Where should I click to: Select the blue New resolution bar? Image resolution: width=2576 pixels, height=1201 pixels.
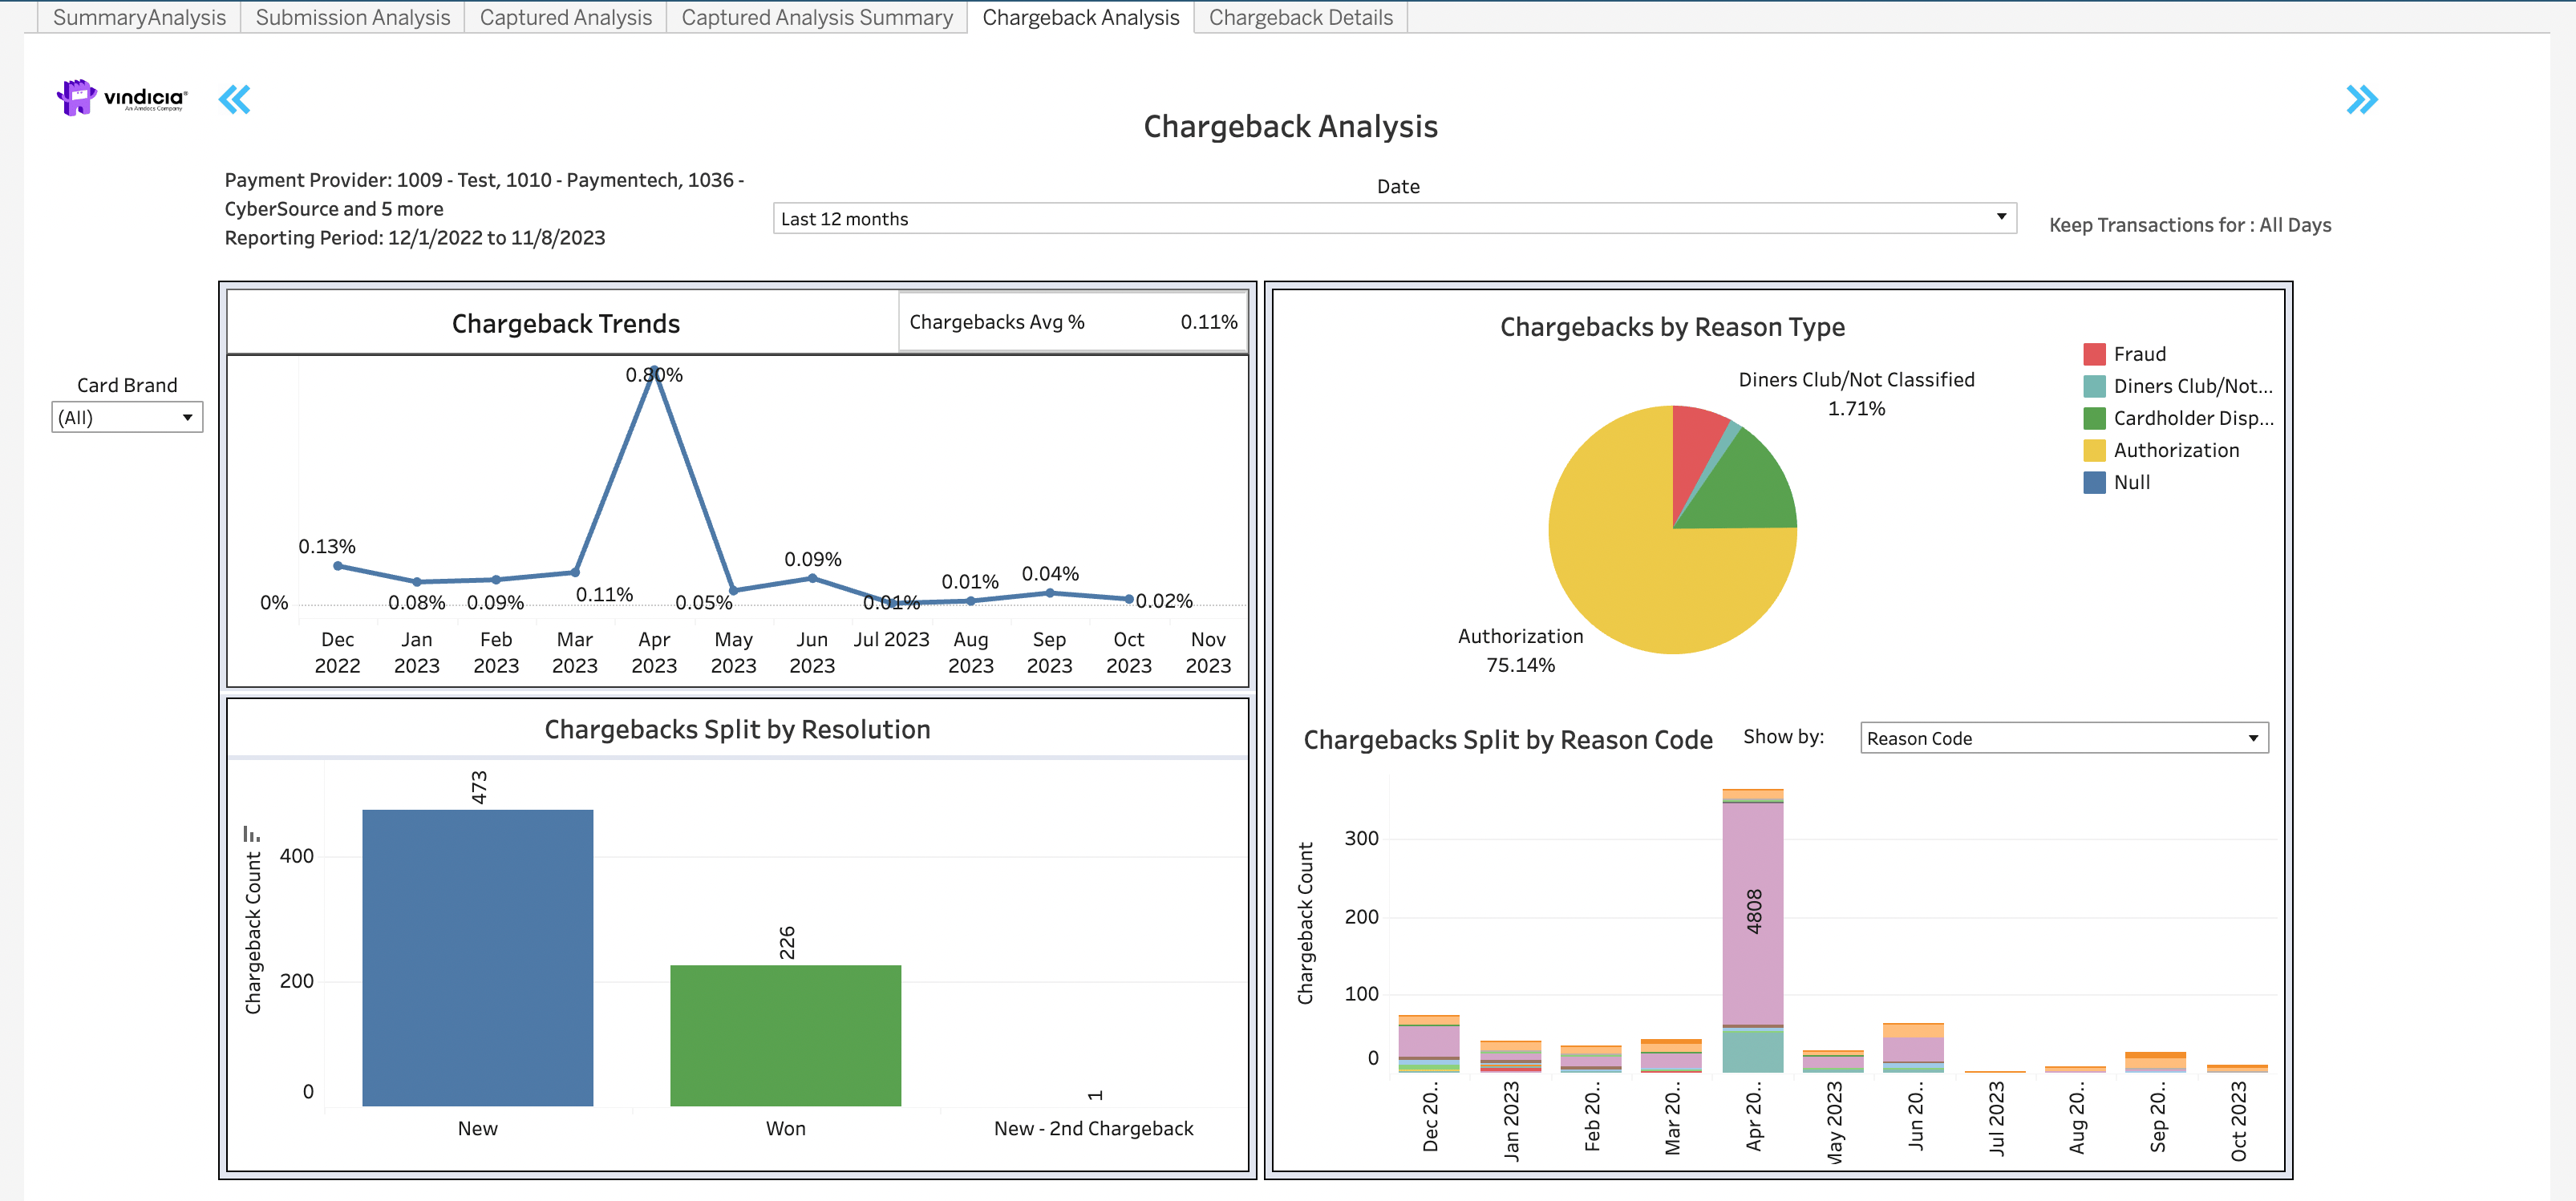pos(478,957)
